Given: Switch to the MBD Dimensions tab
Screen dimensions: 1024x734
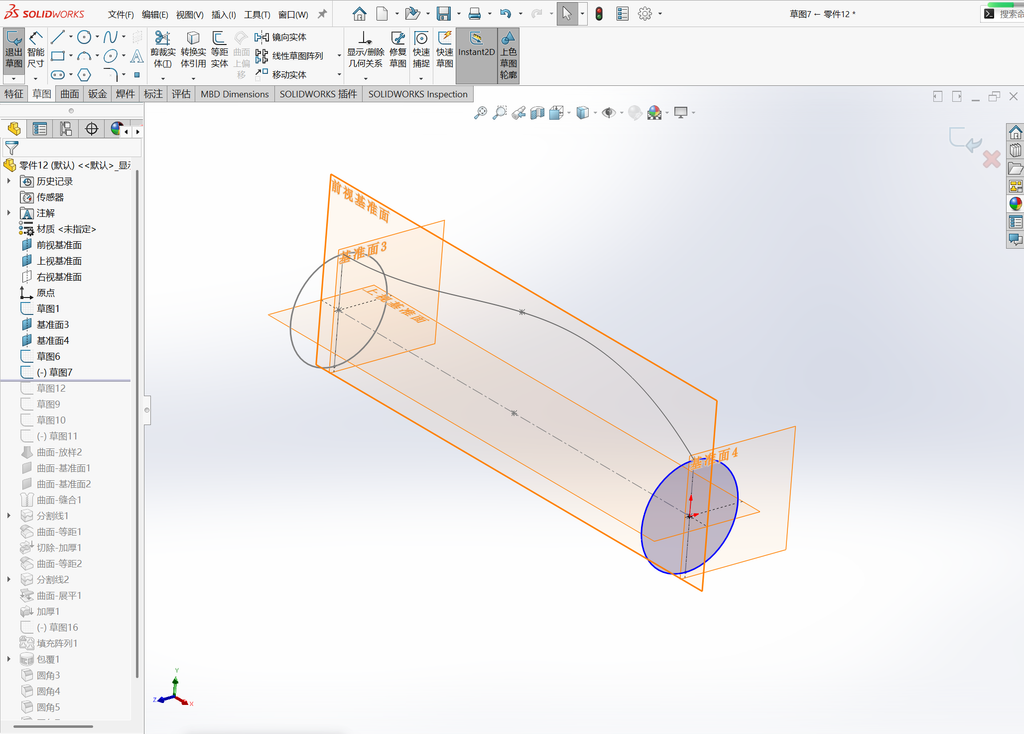Looking at the screenshot, I should coord(234,94).
